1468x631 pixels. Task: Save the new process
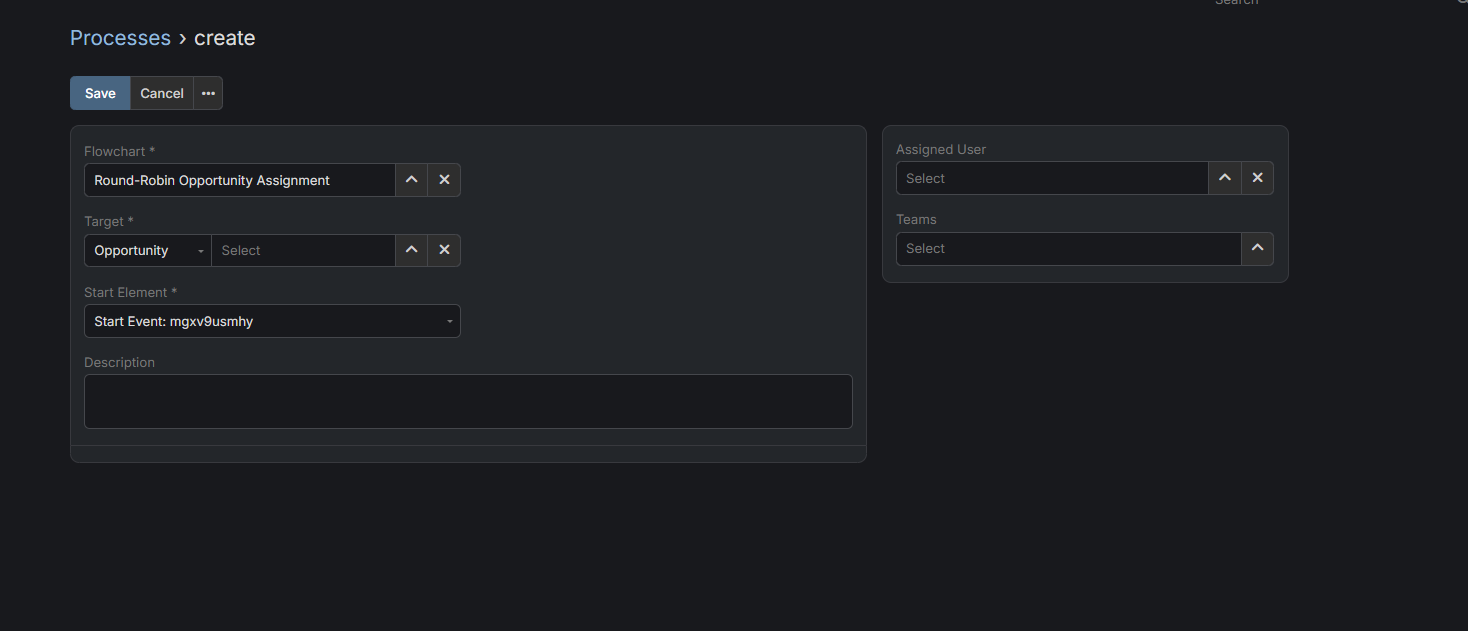pyautogui.click(x=100, y=93)
